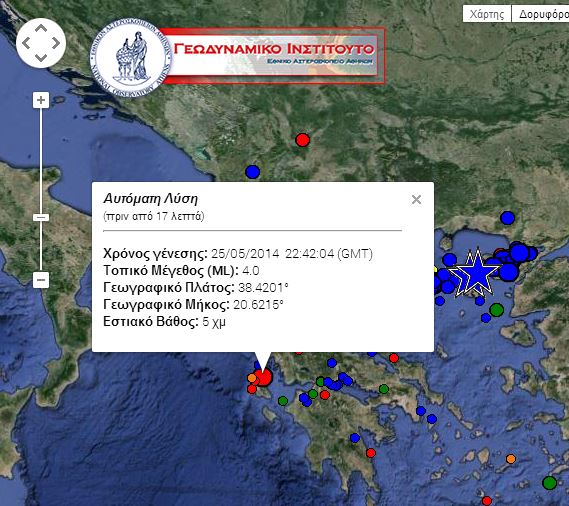Click the Αυτόματη Λύση popup title
Viewport: 569px width, 506px height.
pyautogui.click(x=151, y=199)
